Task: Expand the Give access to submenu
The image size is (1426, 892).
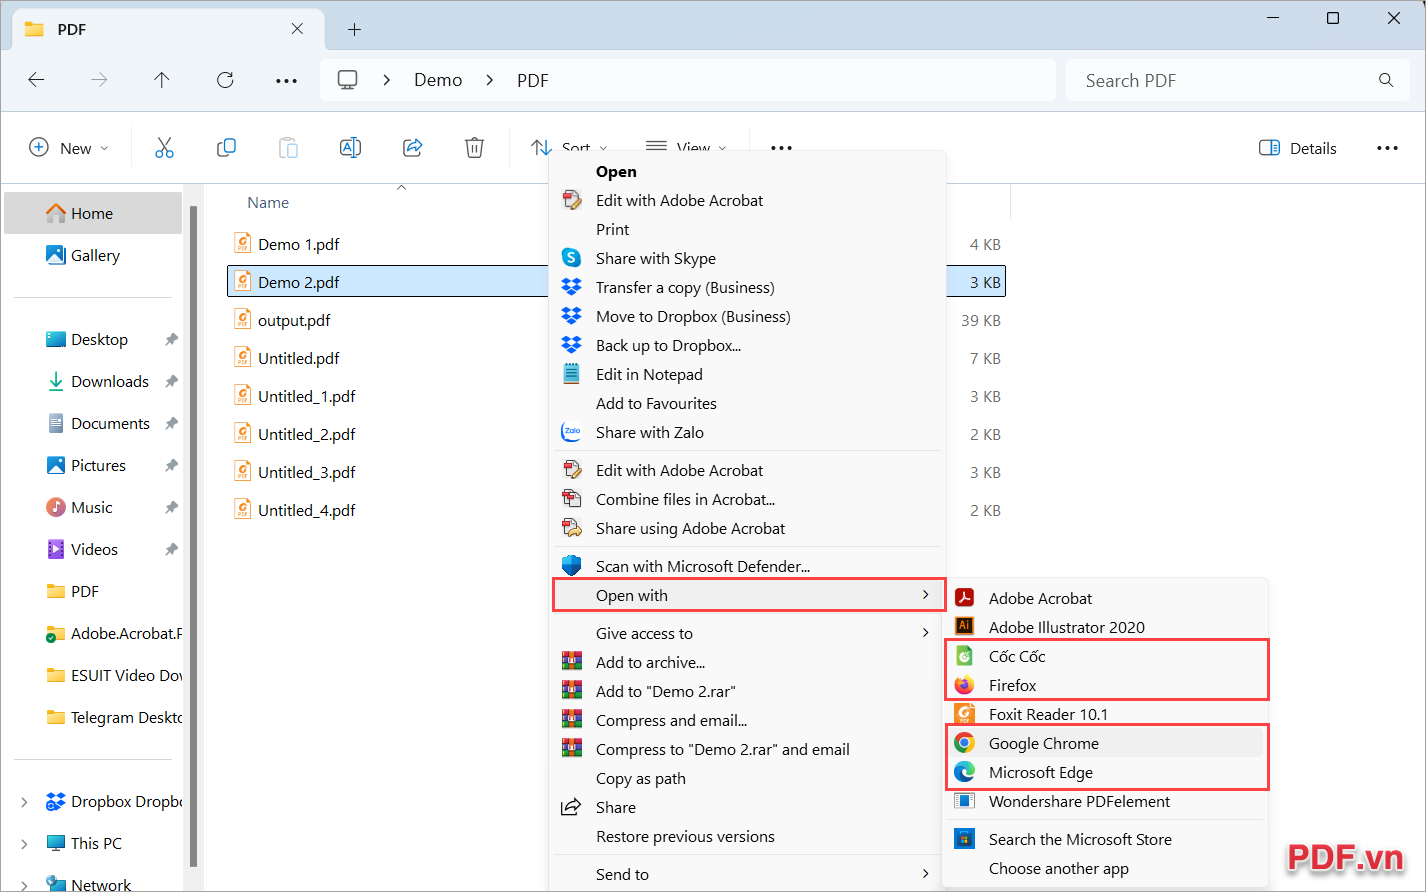Action: tap(748, 633)
